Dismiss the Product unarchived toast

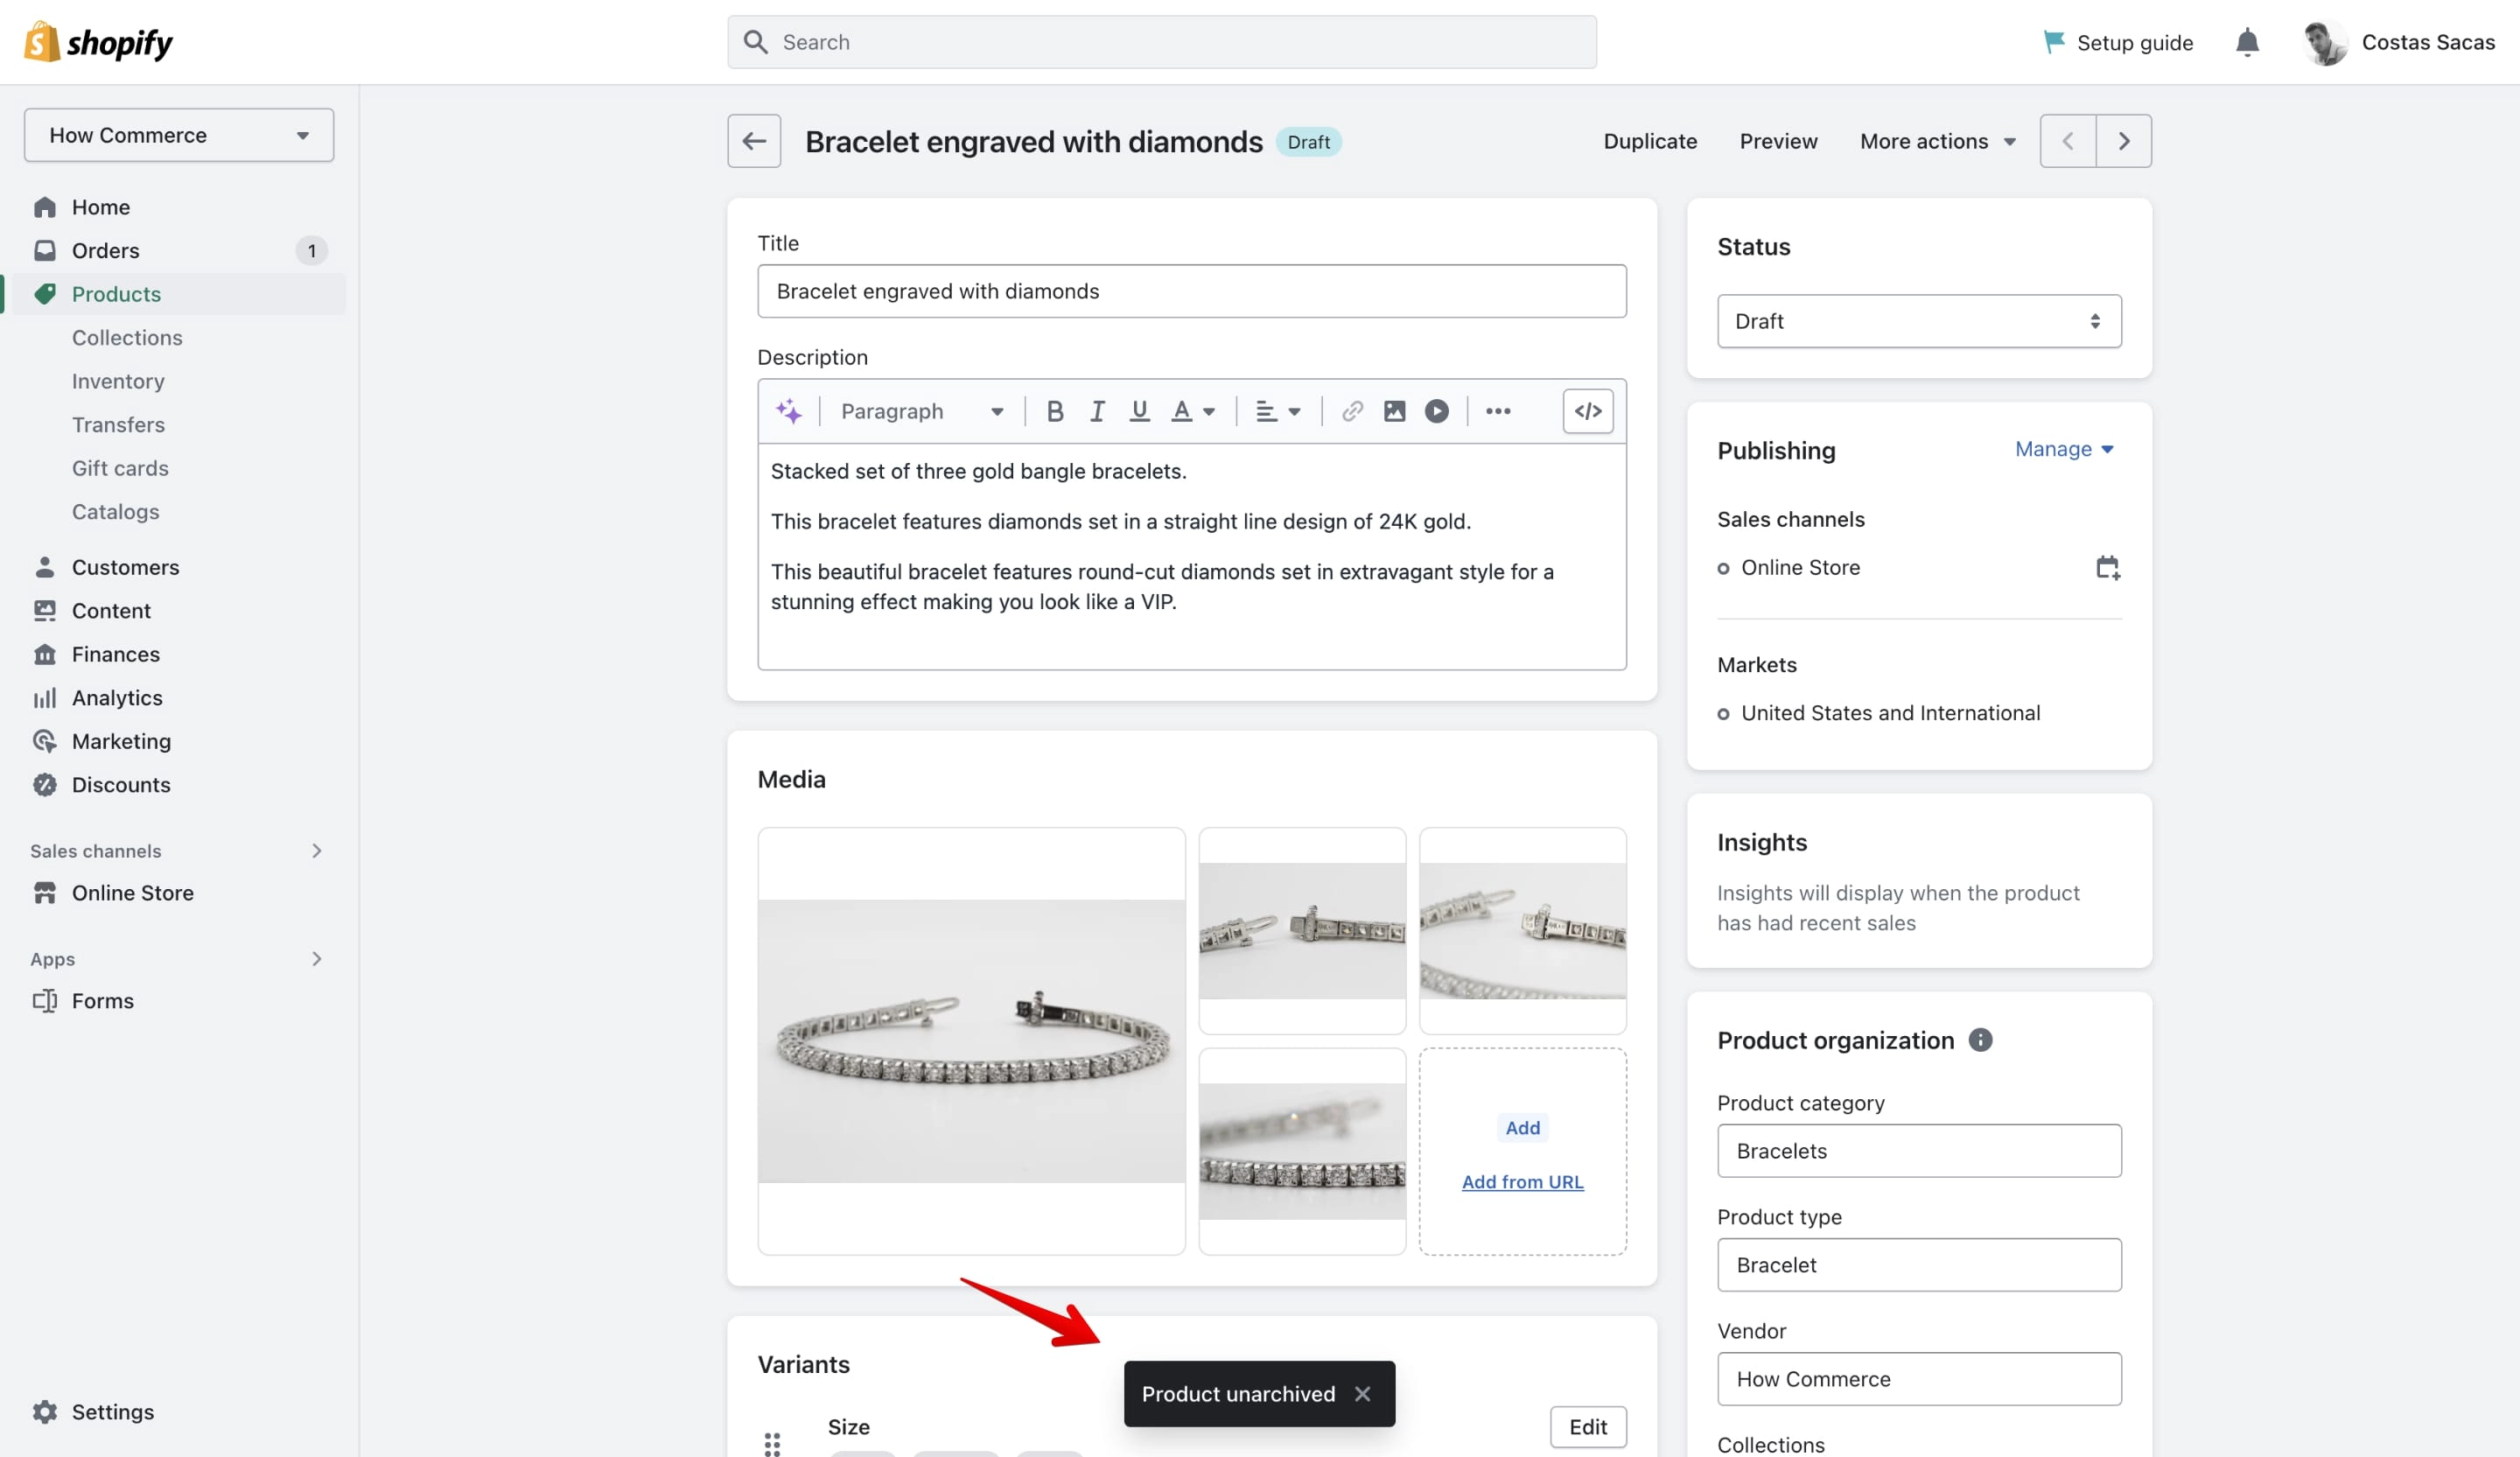coord(1362,1394)
